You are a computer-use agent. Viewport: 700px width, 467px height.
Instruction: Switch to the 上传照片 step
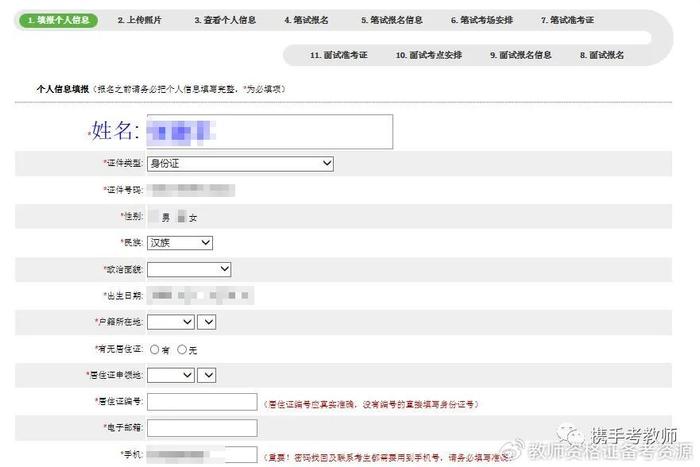[x=139, y=20]
